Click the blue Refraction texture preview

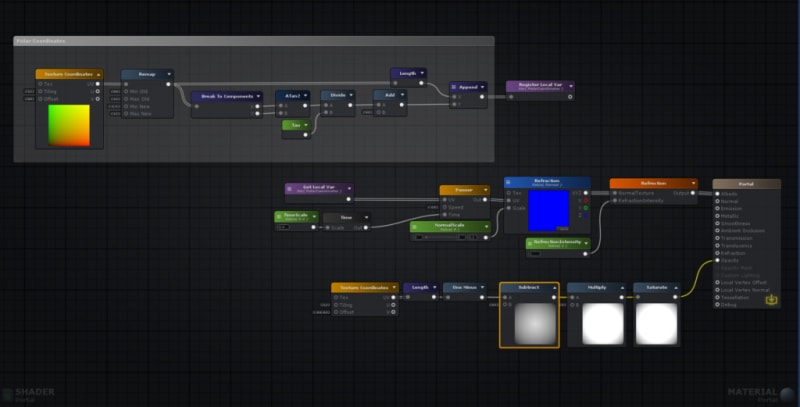coord(547,210)
